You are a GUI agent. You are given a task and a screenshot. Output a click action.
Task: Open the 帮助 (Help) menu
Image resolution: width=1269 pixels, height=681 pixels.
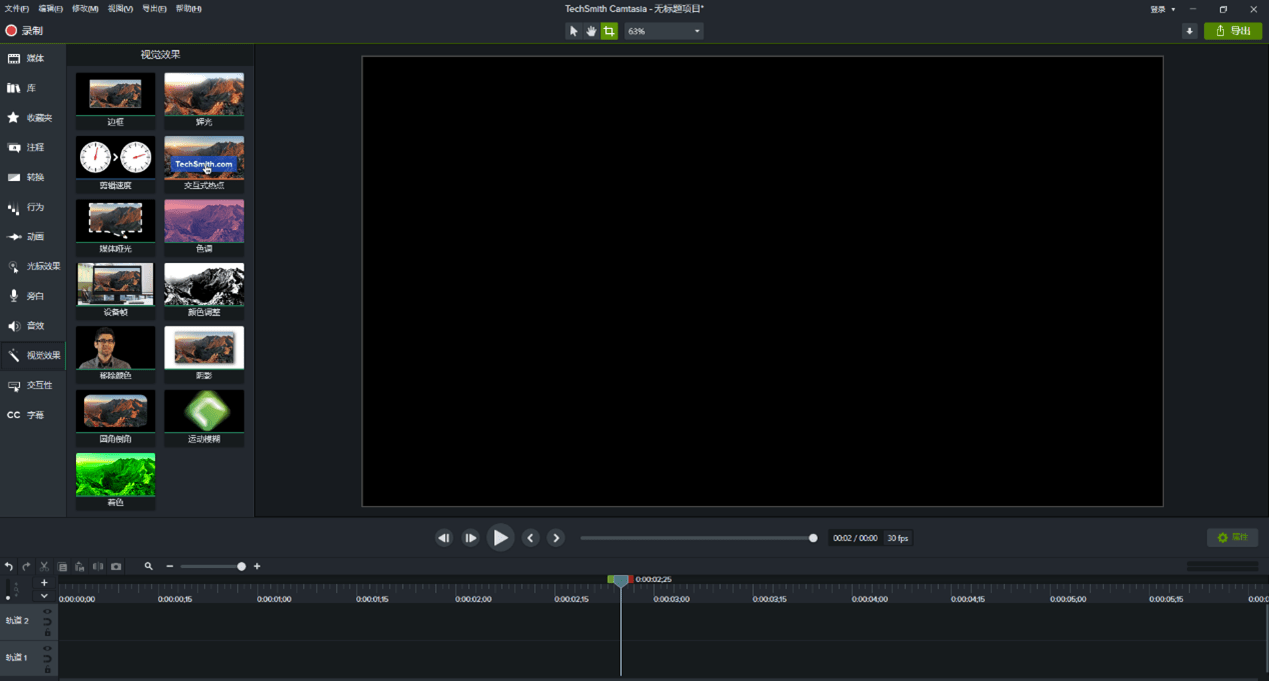tap(188, 8)
